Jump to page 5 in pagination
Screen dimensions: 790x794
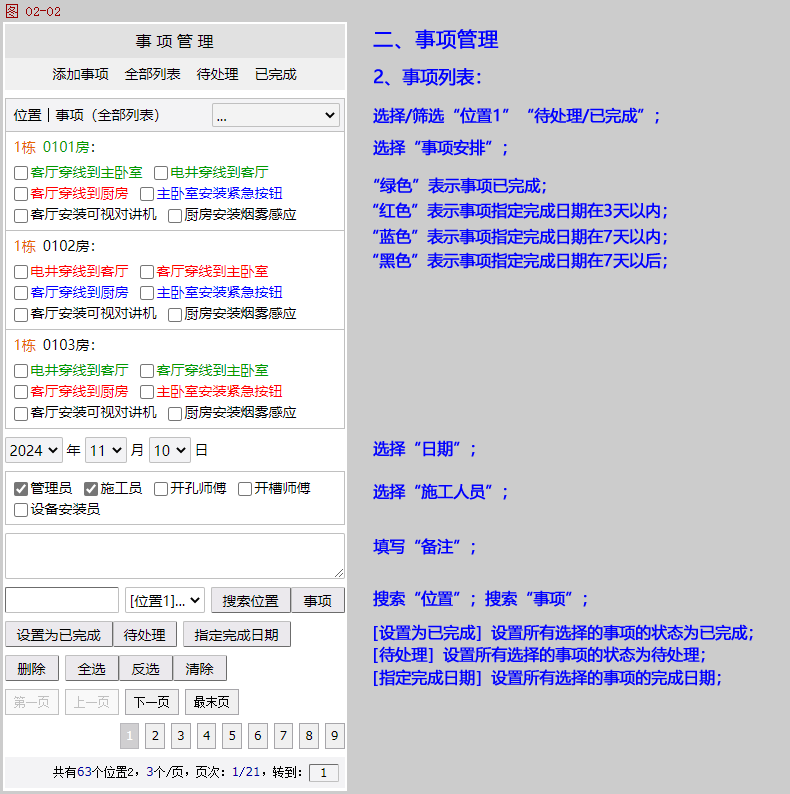click(x=231, y=737)
